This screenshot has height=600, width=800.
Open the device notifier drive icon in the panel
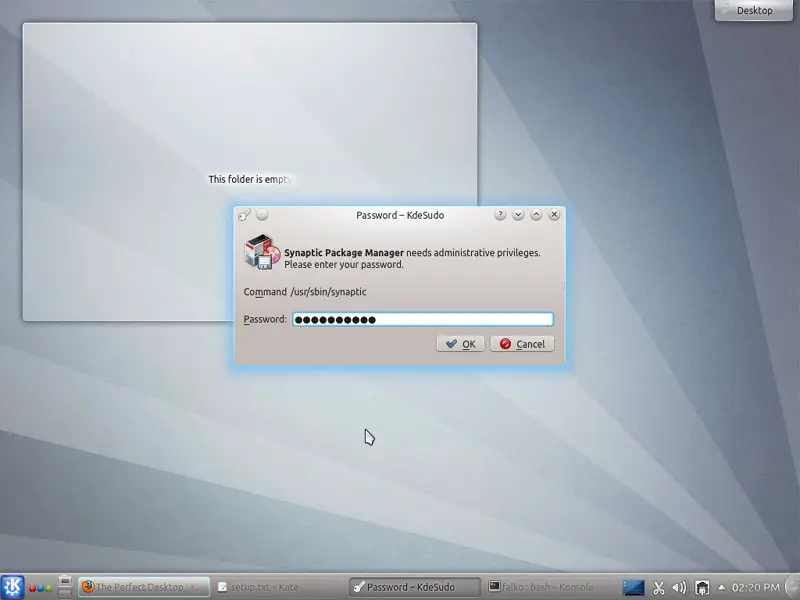[65, 587]
